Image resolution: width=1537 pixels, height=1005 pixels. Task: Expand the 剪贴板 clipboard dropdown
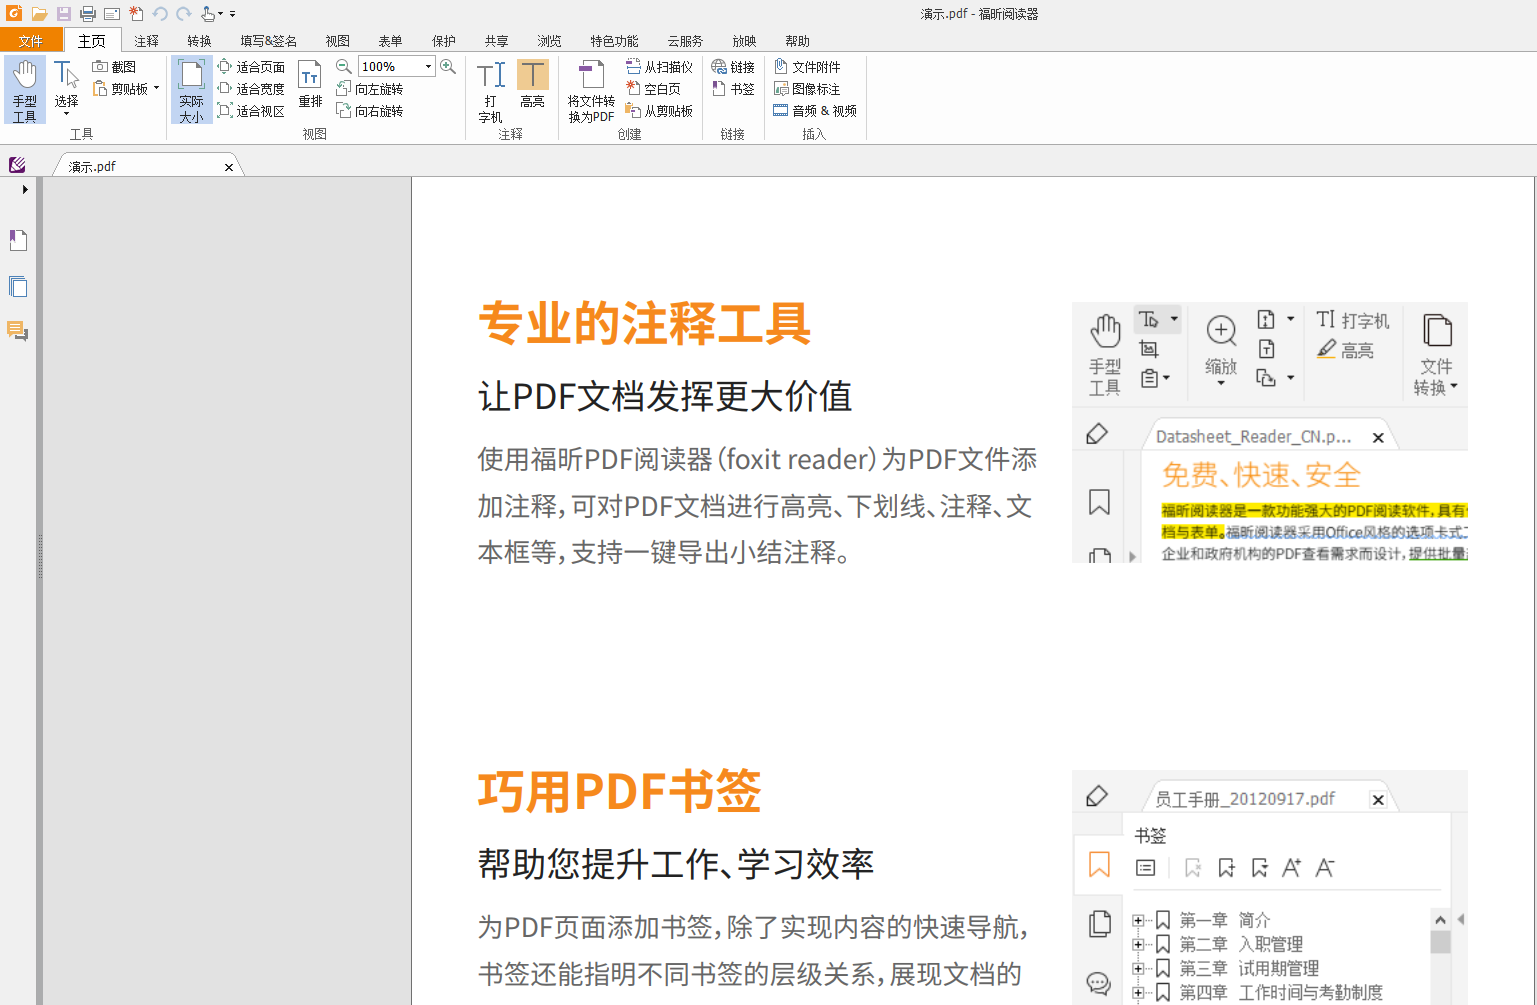point(156,87)
